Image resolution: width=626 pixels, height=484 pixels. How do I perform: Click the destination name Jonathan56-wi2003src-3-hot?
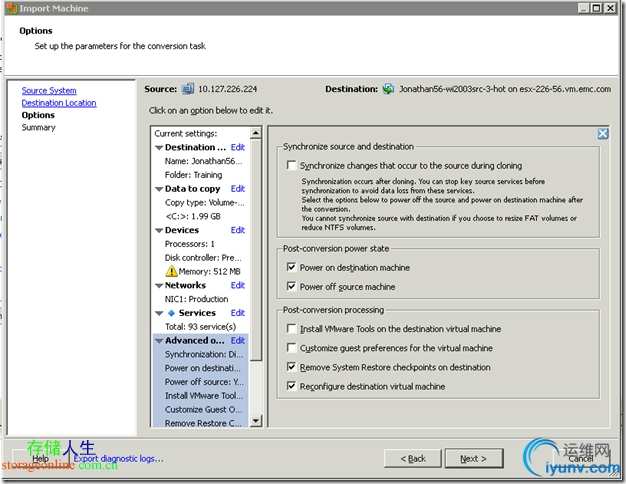[452, 89]
